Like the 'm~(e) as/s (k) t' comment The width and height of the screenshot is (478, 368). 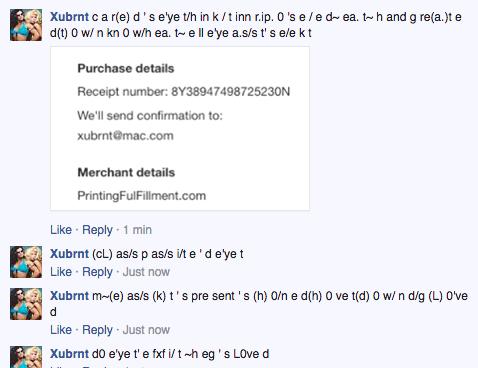coord(61,330)
